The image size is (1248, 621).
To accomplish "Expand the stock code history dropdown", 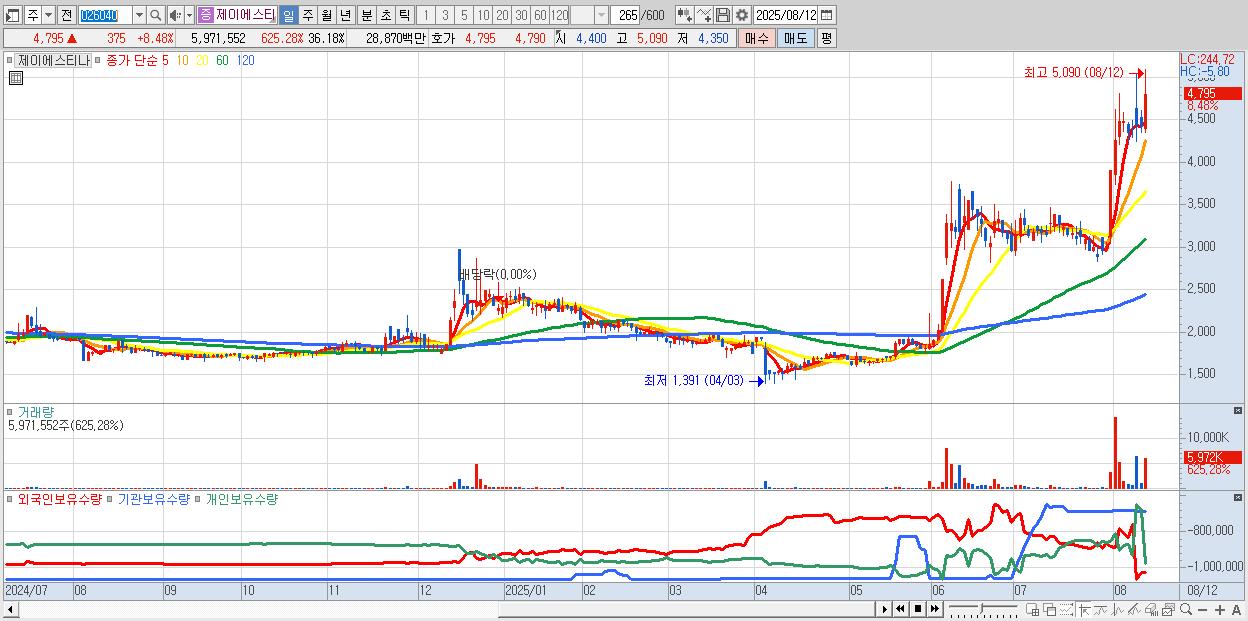I will [139, 16].
